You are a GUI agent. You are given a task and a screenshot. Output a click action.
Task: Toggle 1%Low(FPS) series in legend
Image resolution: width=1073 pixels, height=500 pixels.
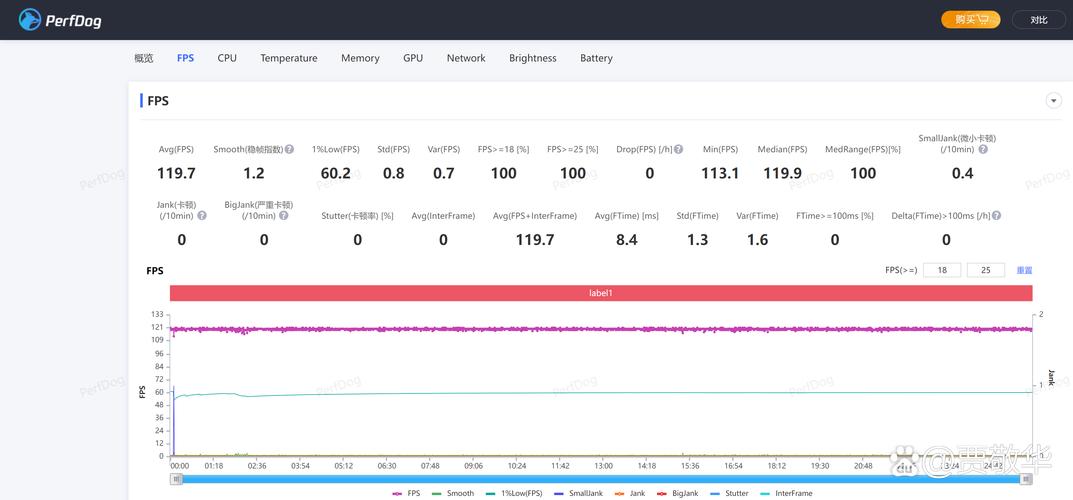point(514,493)
